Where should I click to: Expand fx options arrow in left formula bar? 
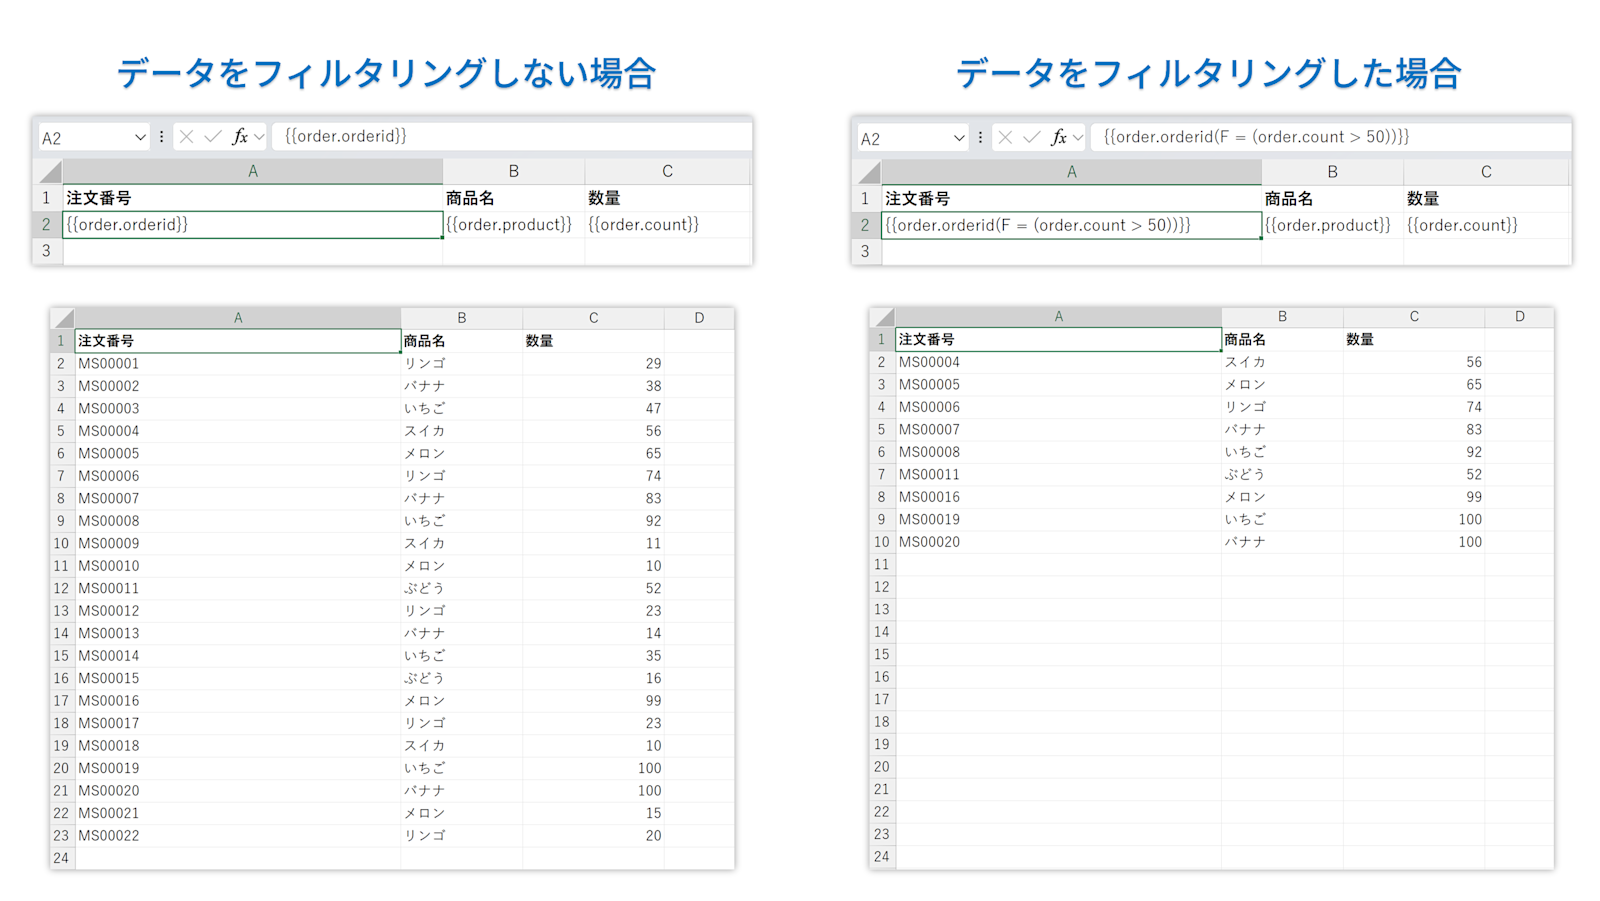[259, 137]
